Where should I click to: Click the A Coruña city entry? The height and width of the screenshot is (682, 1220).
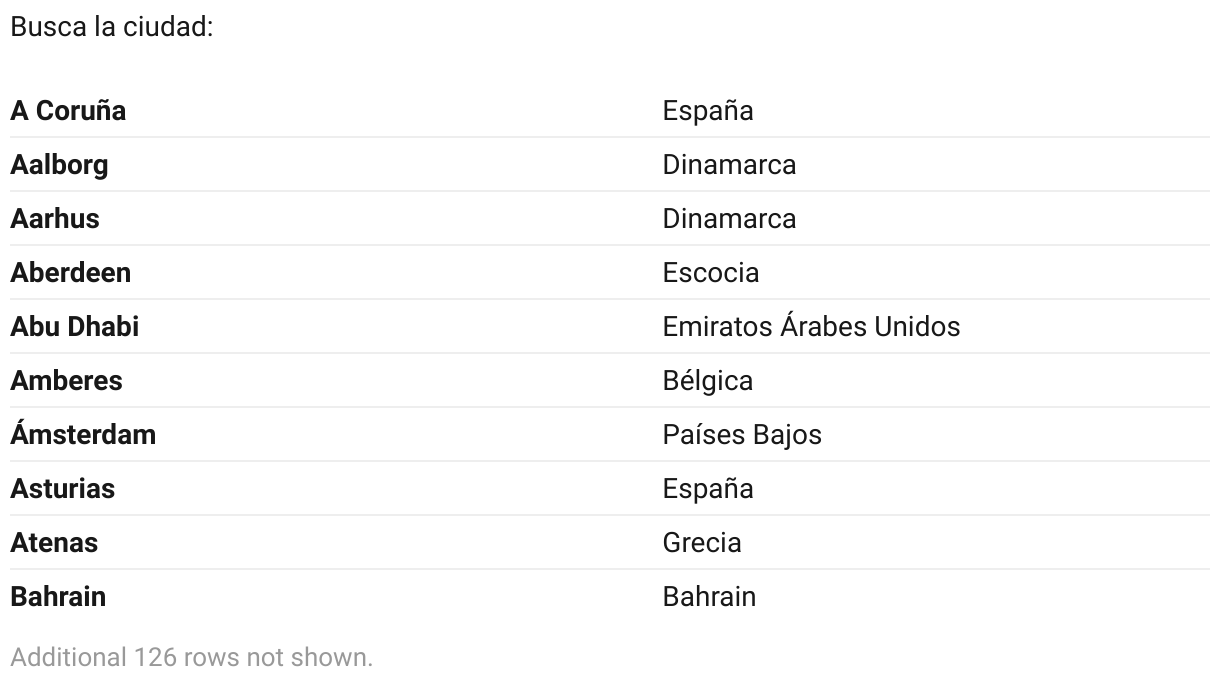(68, 110)
